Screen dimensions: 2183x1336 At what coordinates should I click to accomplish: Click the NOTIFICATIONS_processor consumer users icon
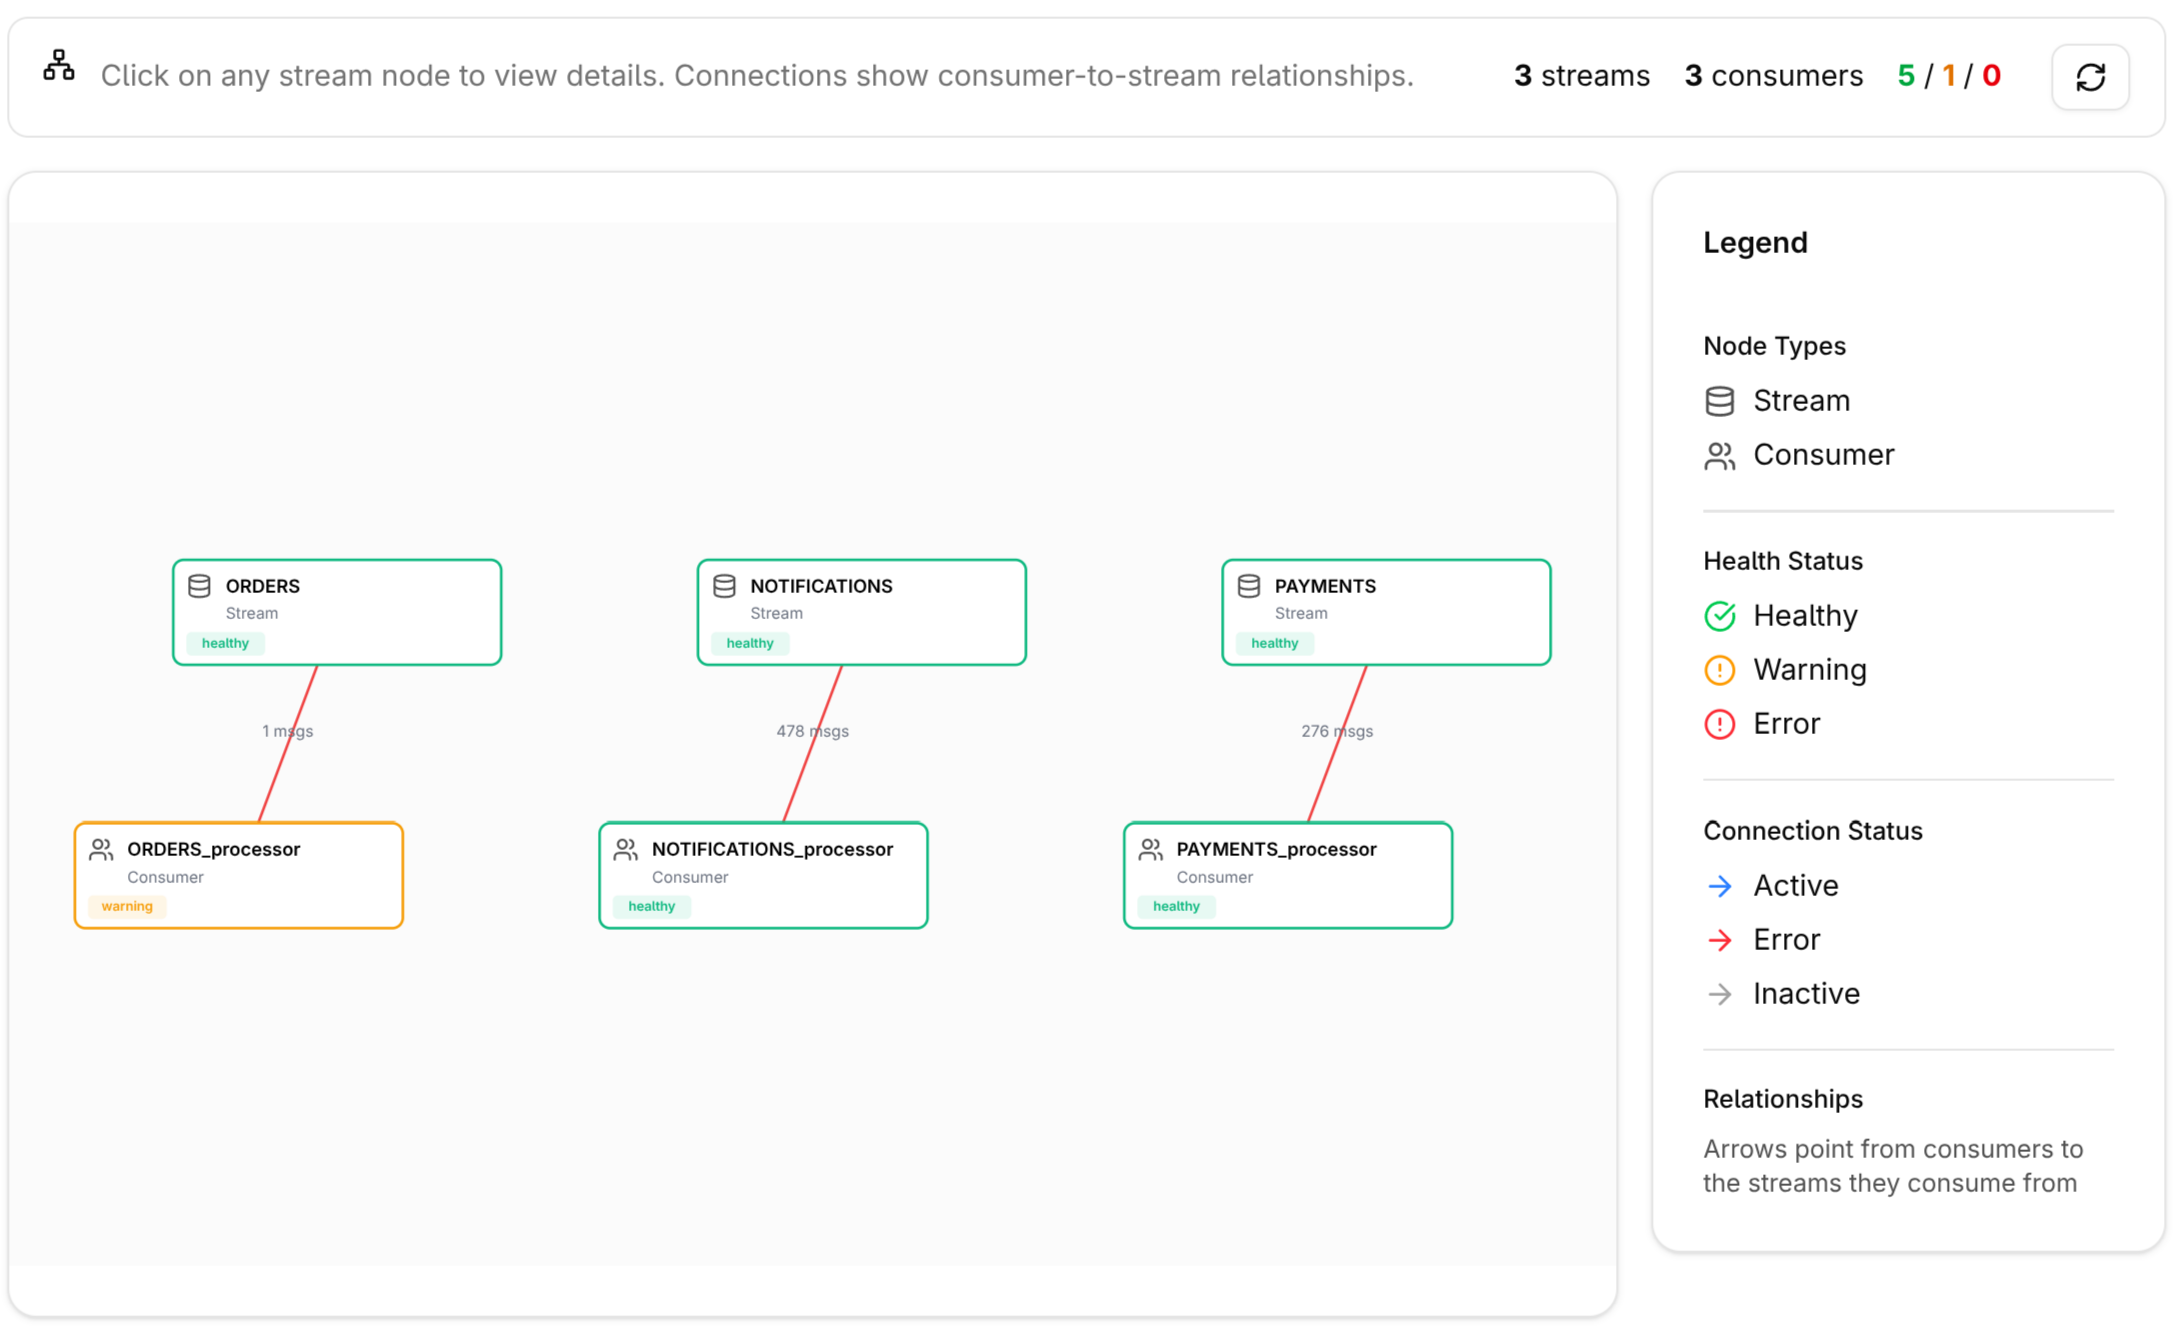[626, 850]
